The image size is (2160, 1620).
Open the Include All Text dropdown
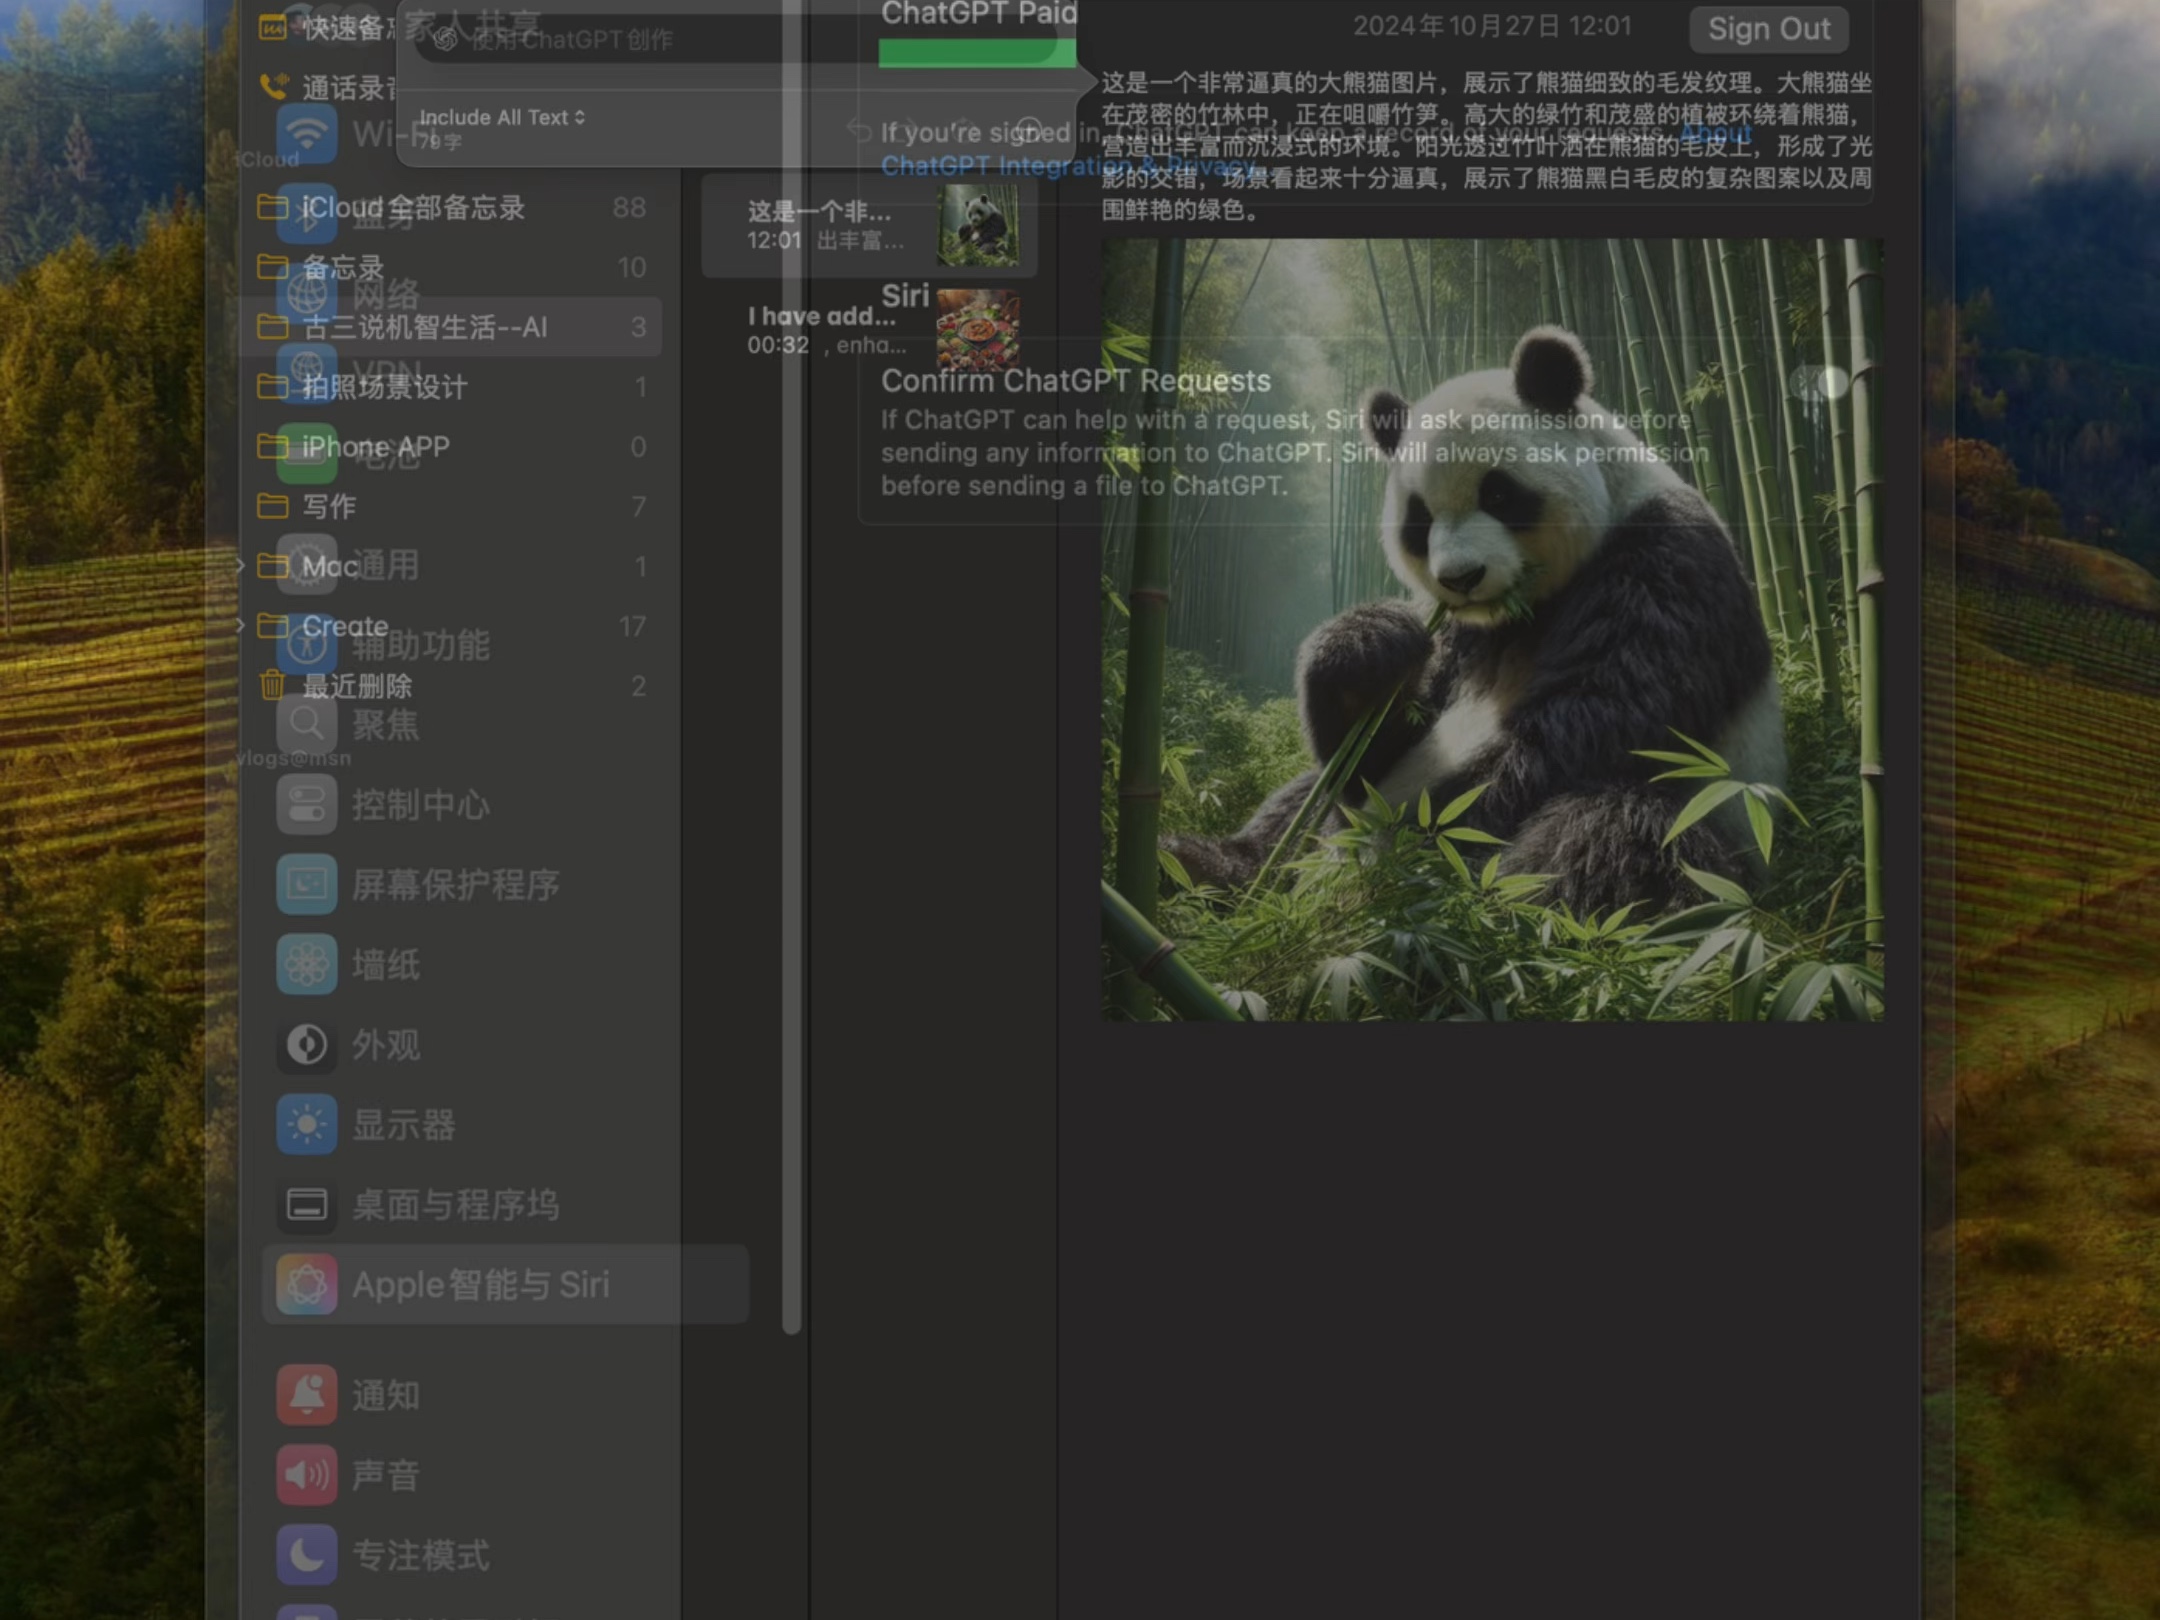pyautogui.click(x=502, y=117)
